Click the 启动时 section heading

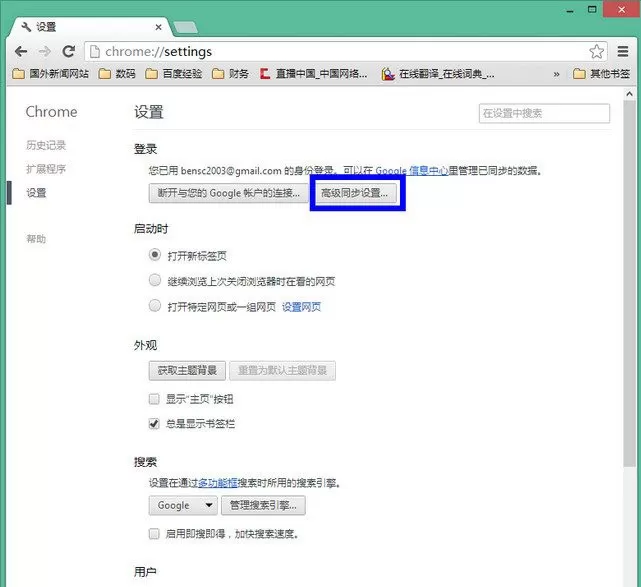coord(151,229)
